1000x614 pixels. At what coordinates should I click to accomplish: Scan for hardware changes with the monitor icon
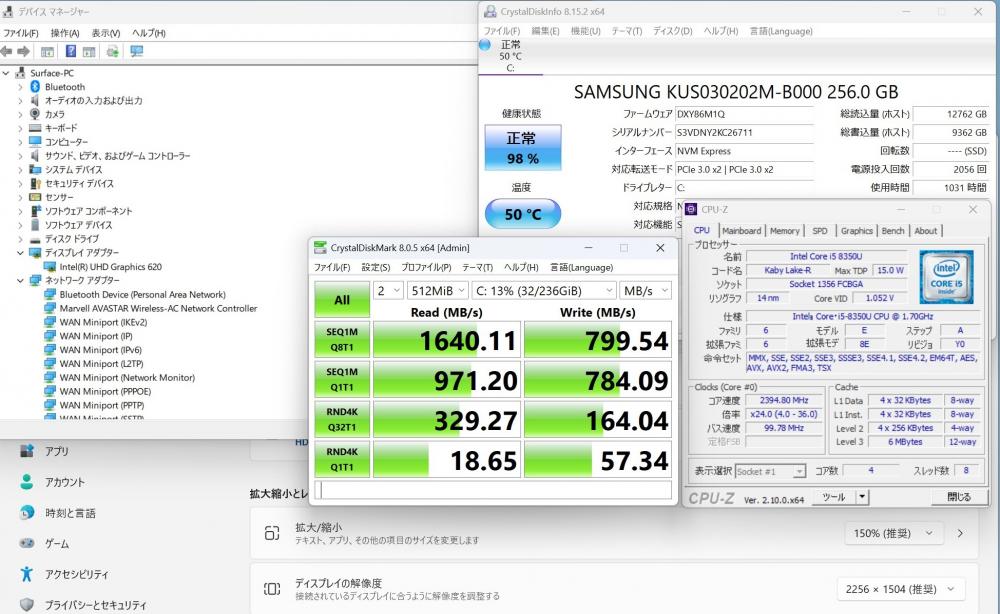tap(136, 52)
